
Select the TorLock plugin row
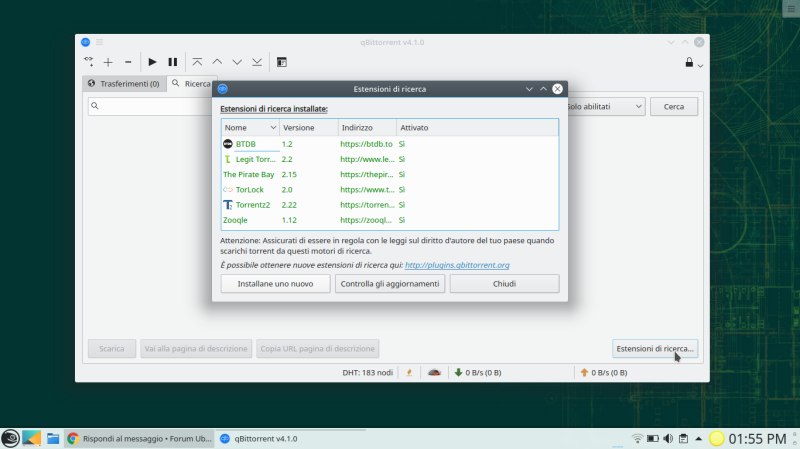390,190
